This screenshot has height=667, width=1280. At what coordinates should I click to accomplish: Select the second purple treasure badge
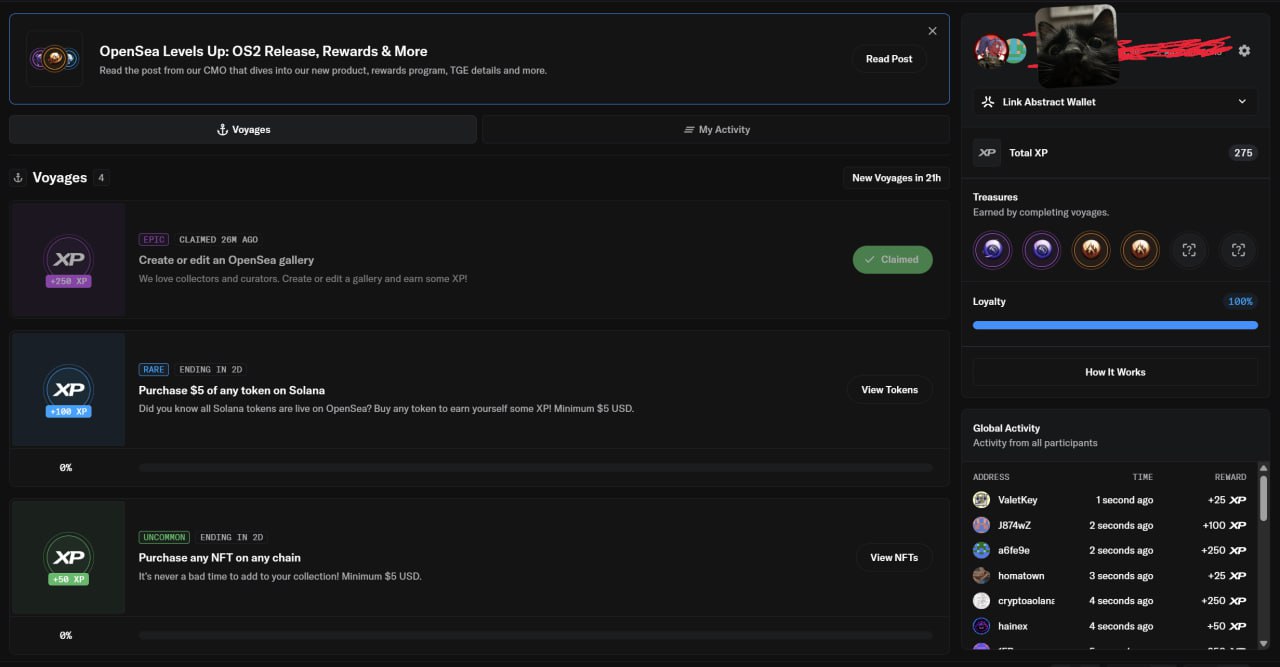(x=1042, y=250)
